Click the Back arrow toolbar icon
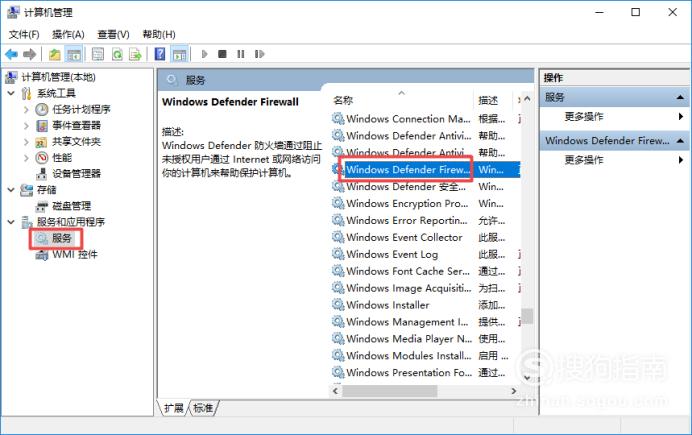Image resolution: width=692 pixels, height=435 pixels. point(11,54)
